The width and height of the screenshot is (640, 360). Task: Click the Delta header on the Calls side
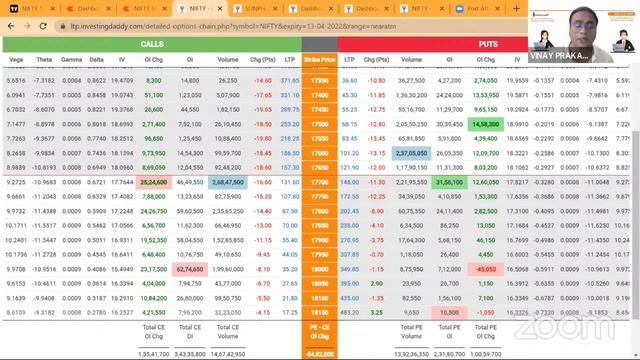pos(96,60)
